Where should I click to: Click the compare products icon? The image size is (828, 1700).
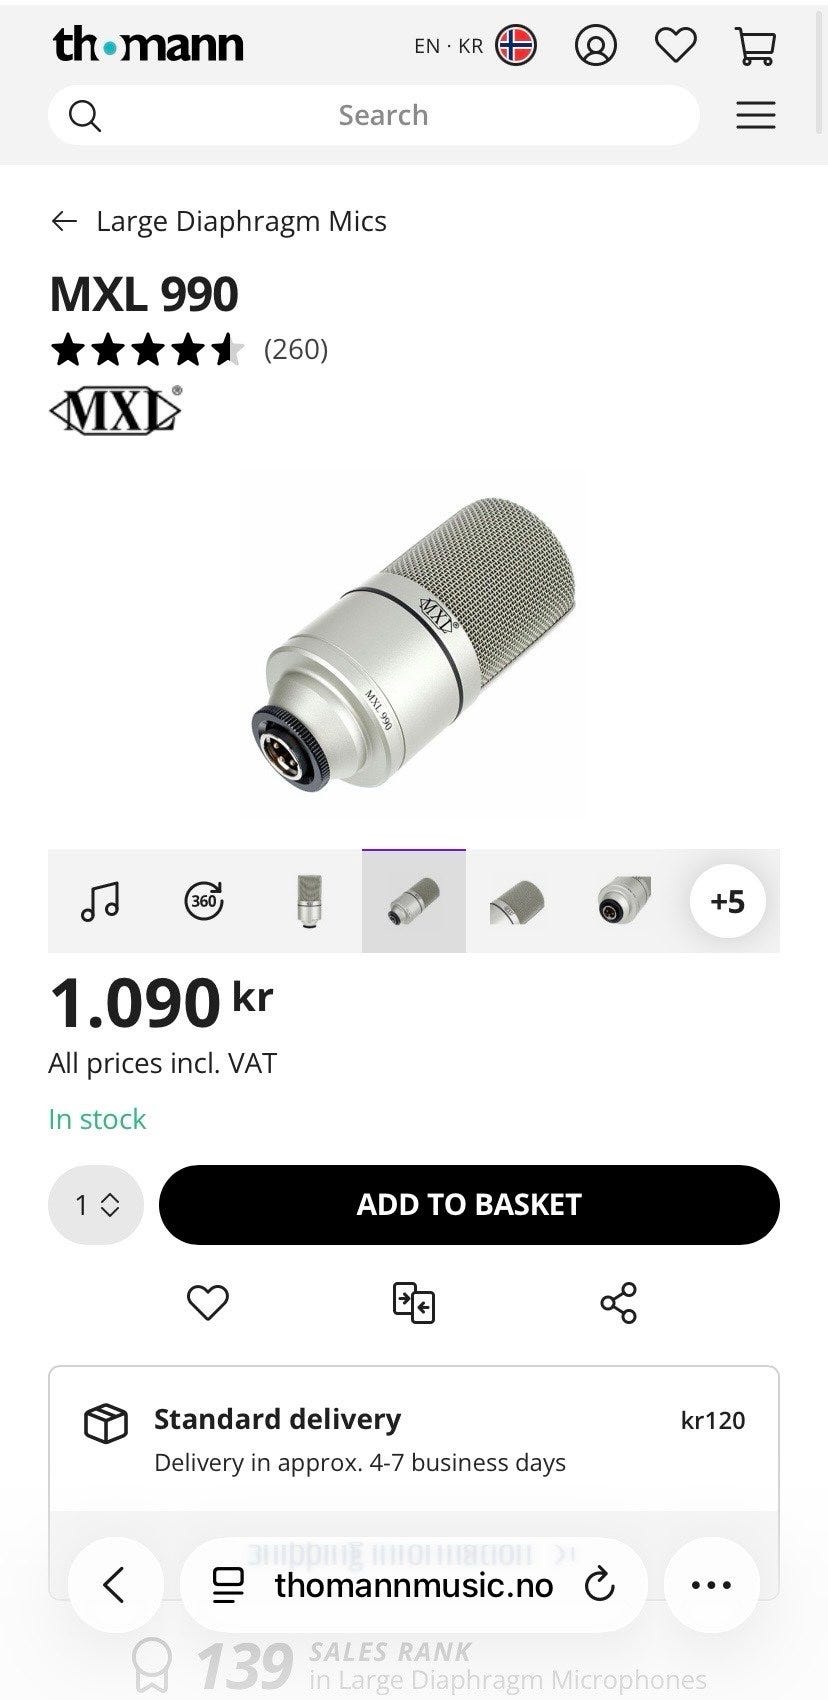click(414, 1302)
